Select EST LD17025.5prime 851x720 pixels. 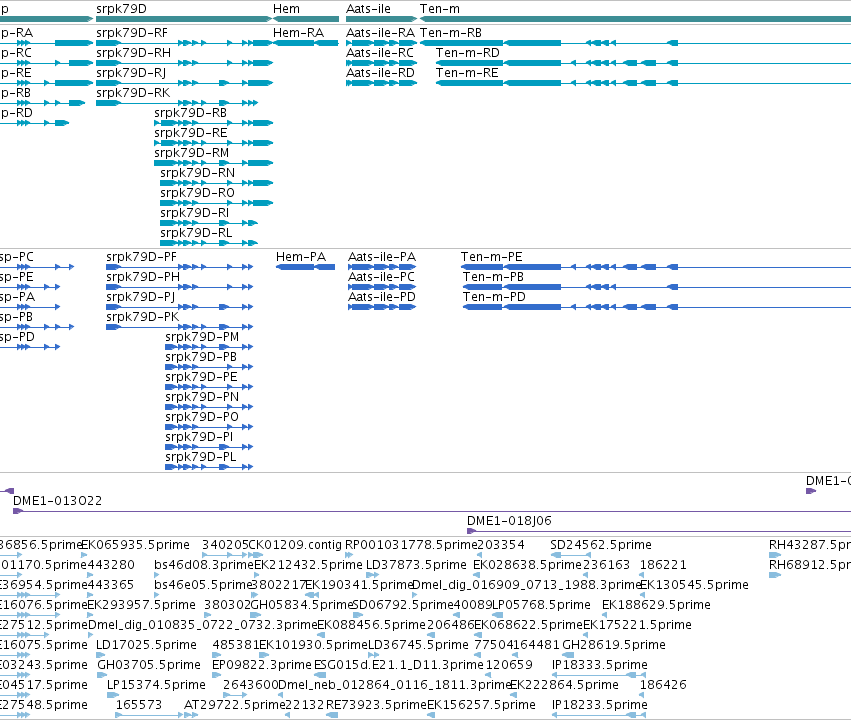[146, 646]
